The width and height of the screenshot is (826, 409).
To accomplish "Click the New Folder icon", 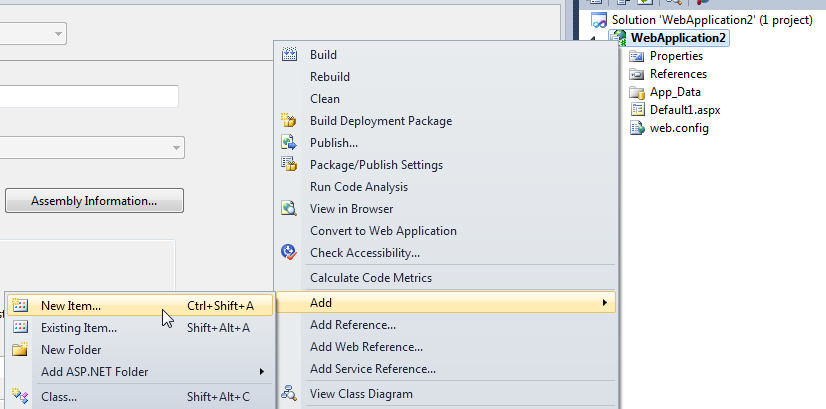I will [x=20, y=349].
